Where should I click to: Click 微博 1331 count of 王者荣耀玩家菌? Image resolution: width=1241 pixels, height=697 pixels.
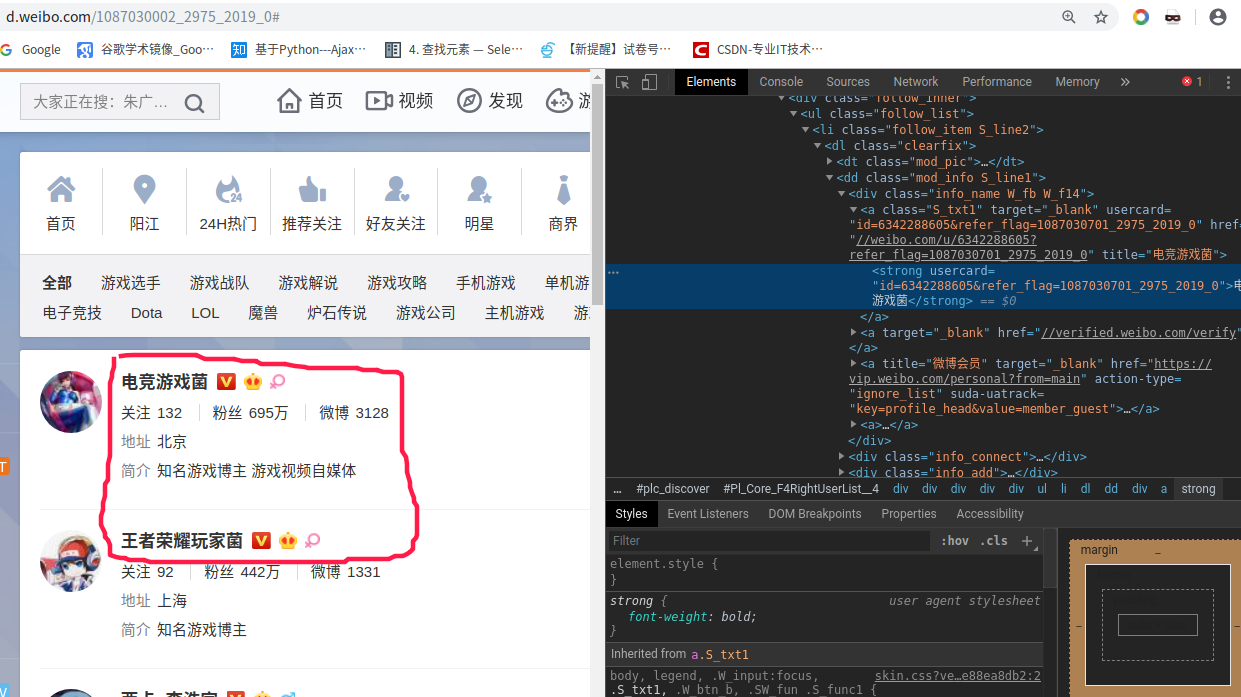(346, 572)
